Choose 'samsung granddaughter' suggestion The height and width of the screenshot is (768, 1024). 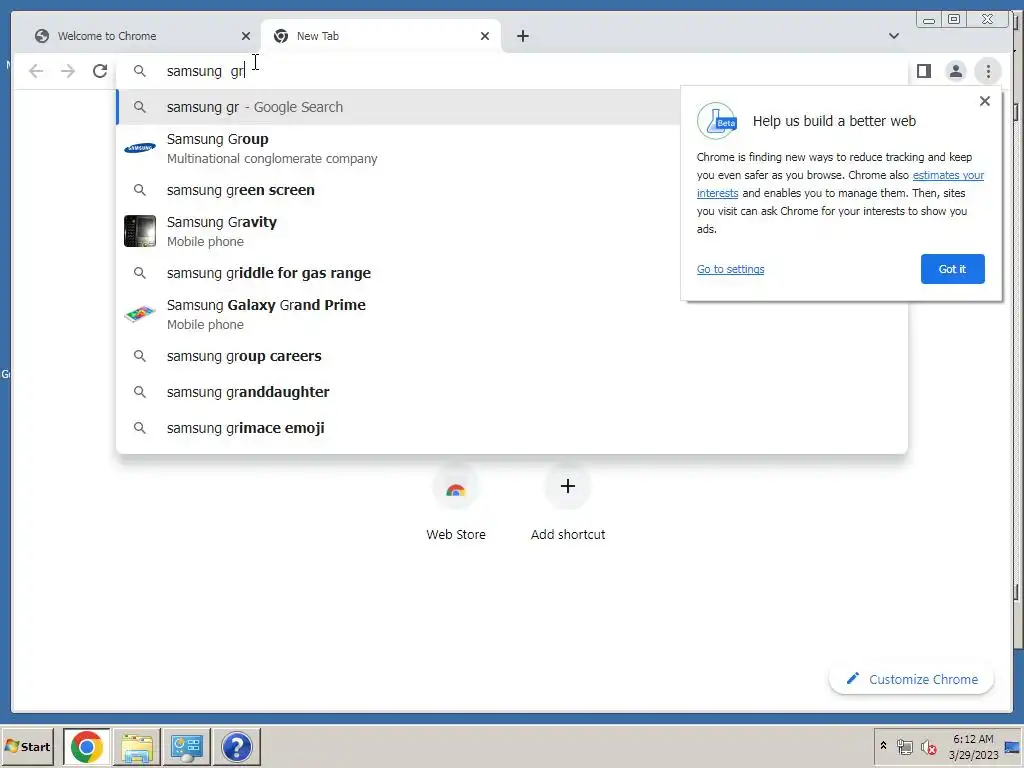click(512, 392)
